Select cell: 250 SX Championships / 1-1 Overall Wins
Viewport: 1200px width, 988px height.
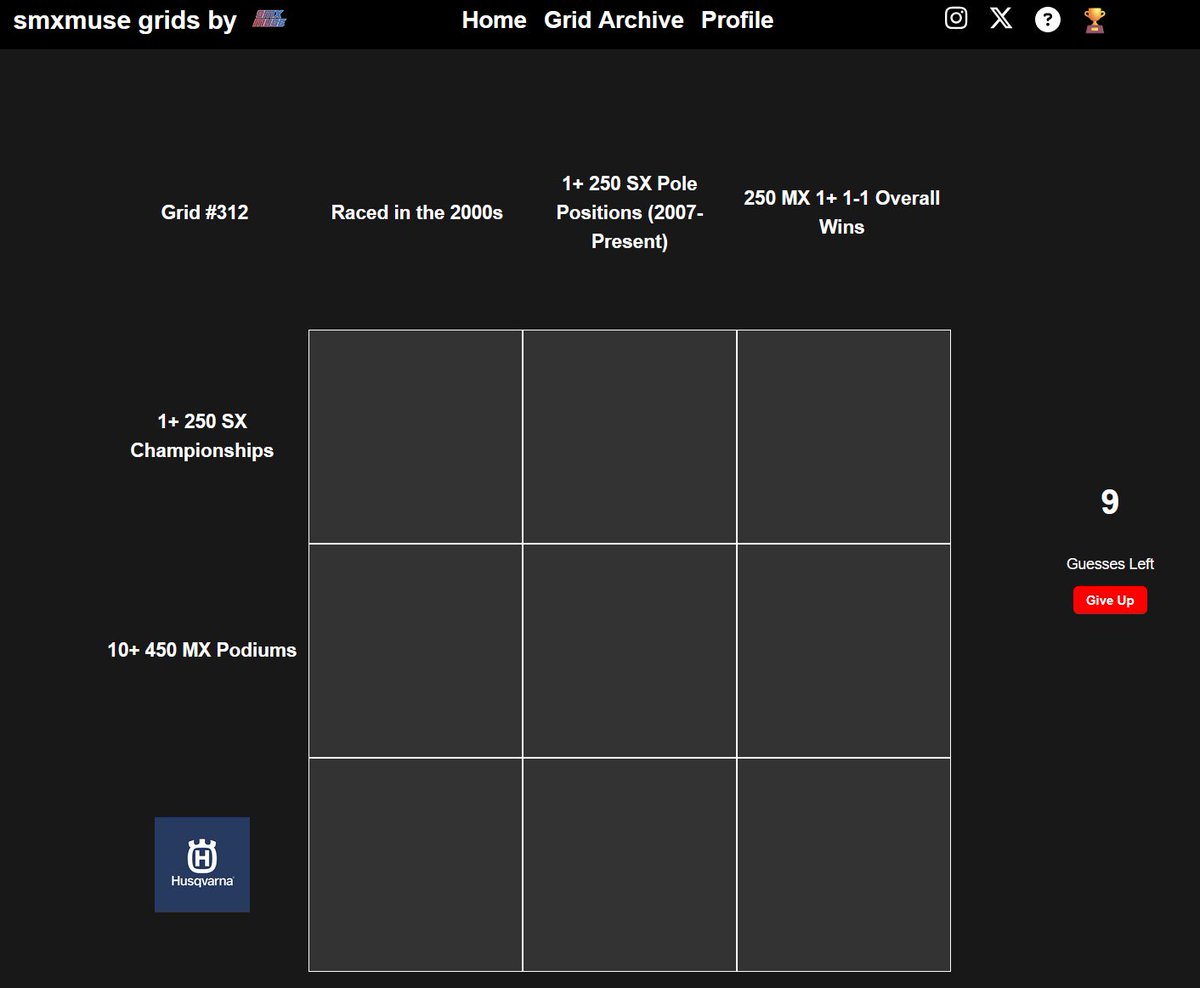pyautogui.click(x=844, y=437)
